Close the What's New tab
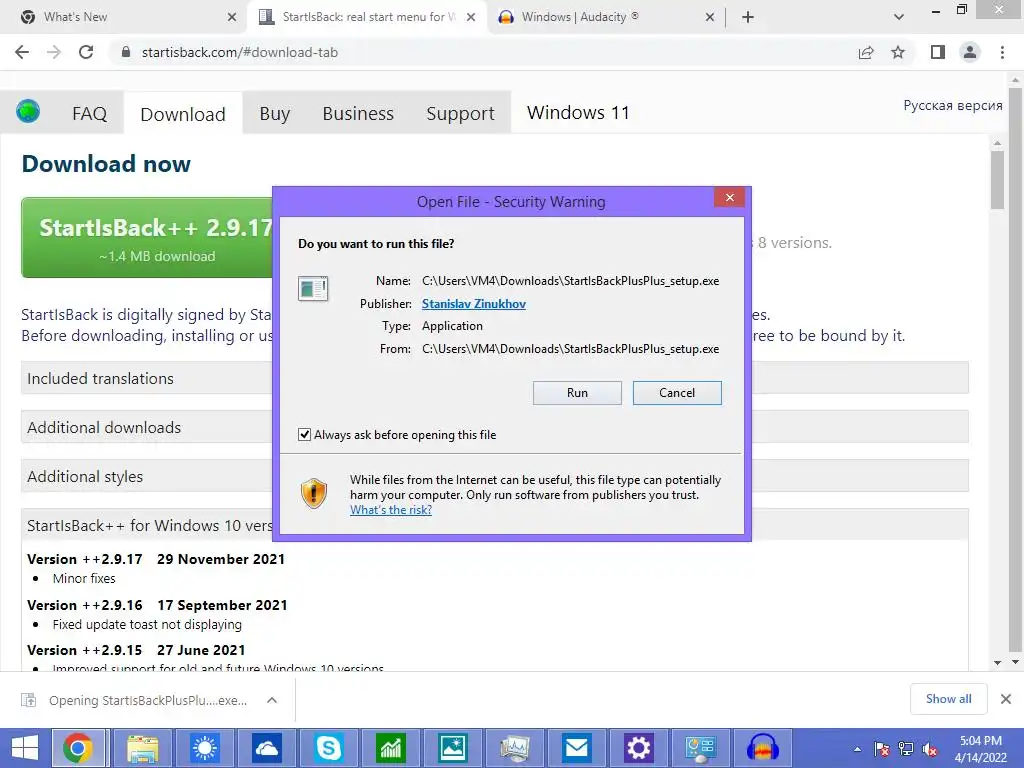The width and height of the screenshot is (1024, 768). click(232, 17)
